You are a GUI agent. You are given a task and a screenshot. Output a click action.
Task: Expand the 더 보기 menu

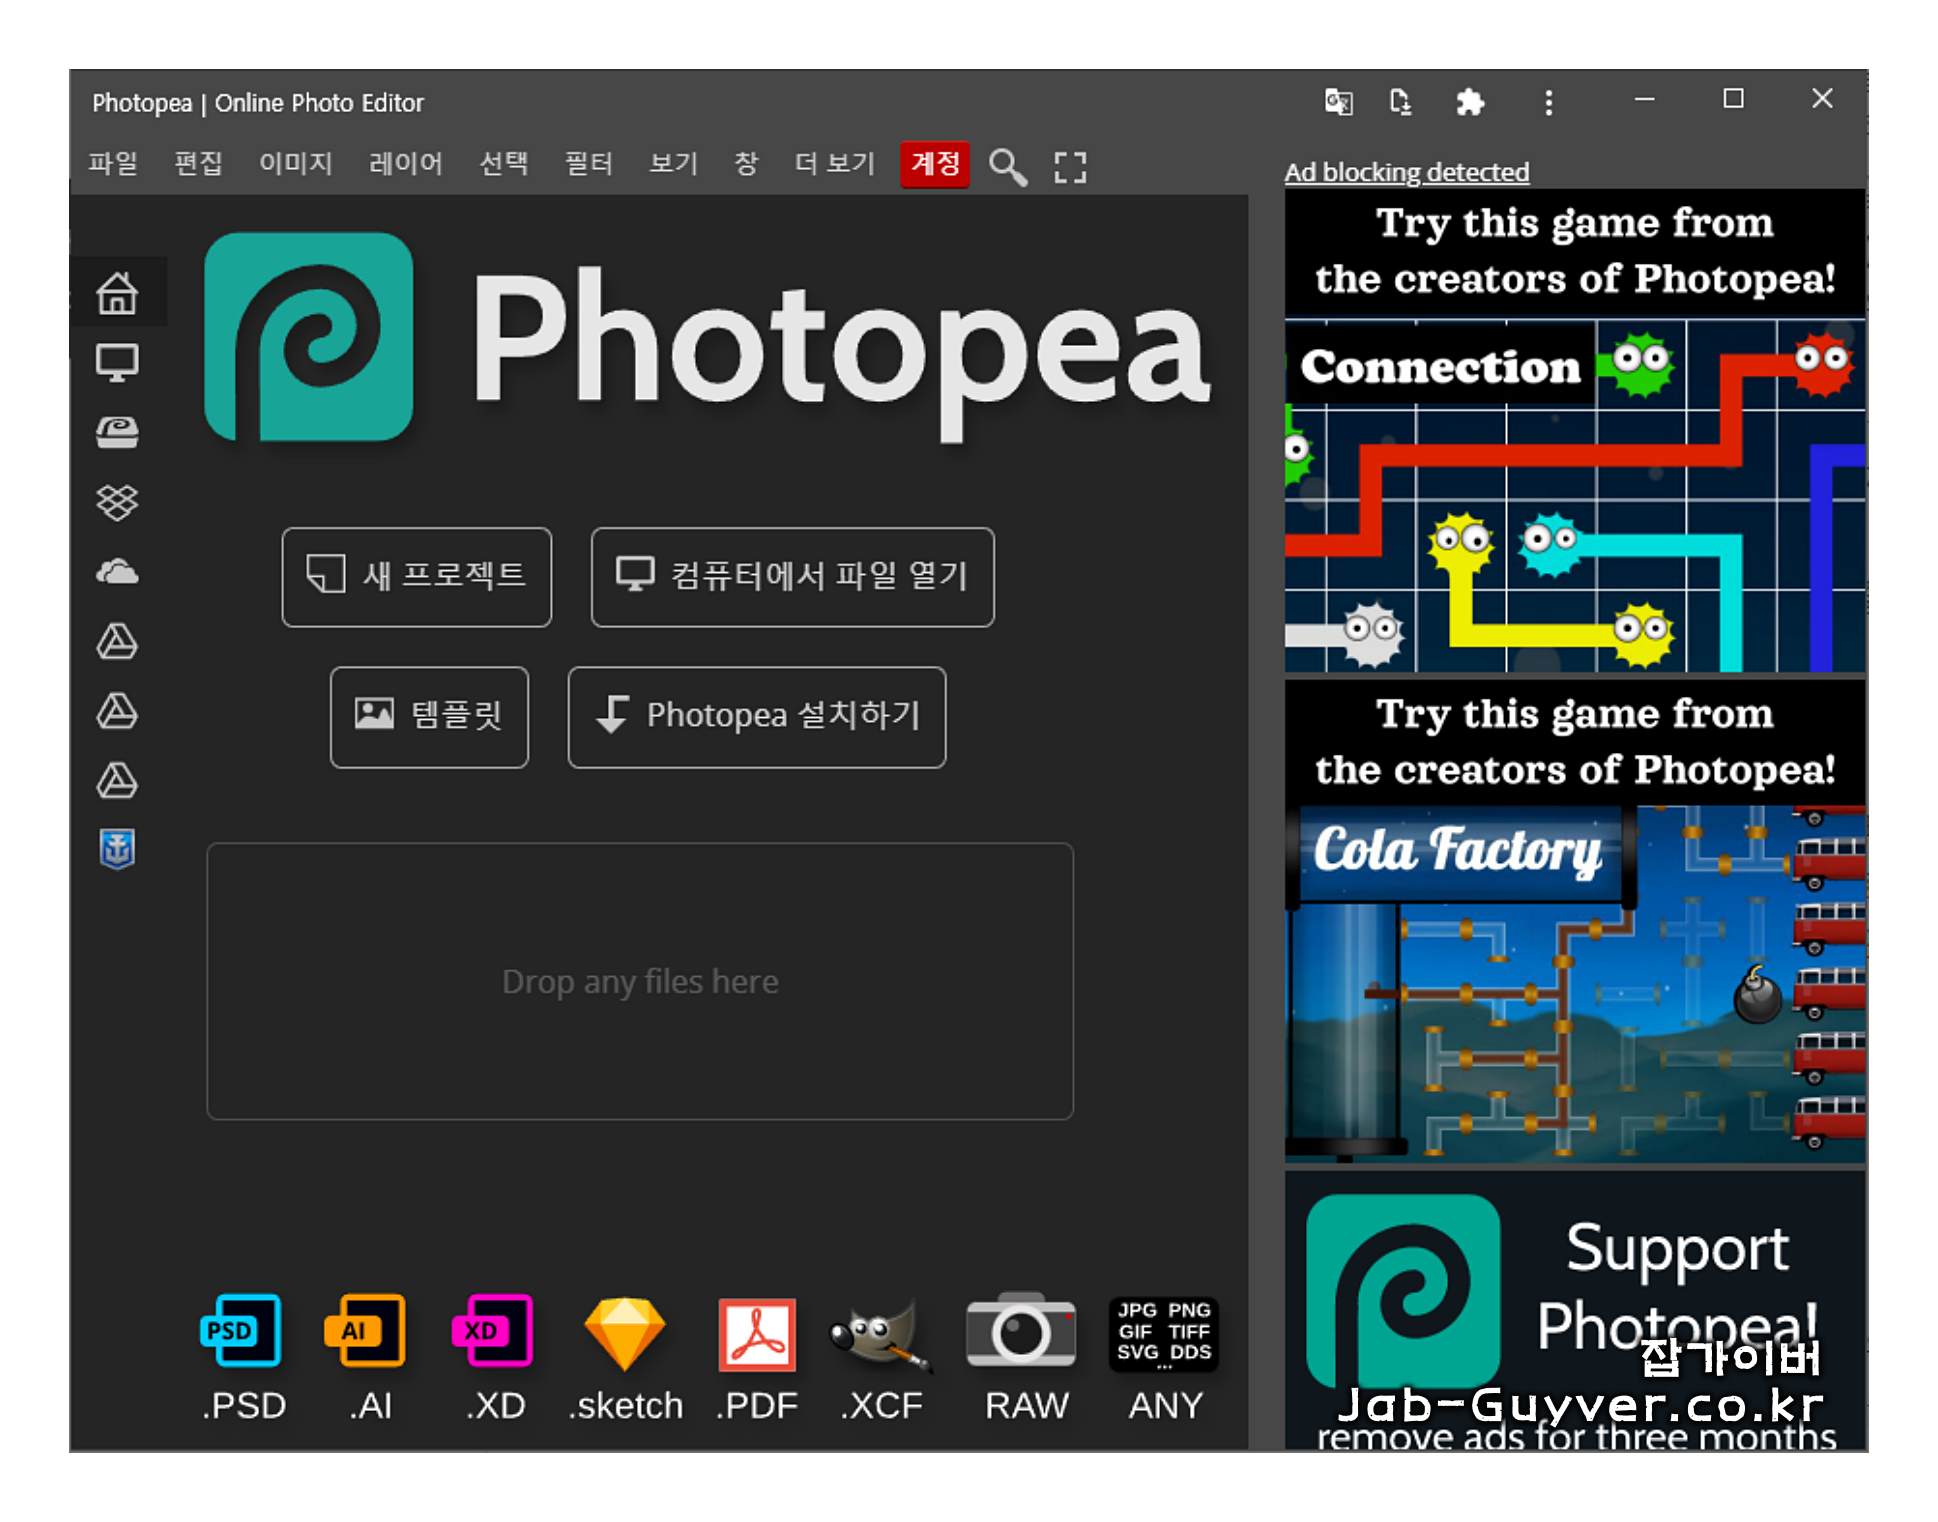(834, 163)
